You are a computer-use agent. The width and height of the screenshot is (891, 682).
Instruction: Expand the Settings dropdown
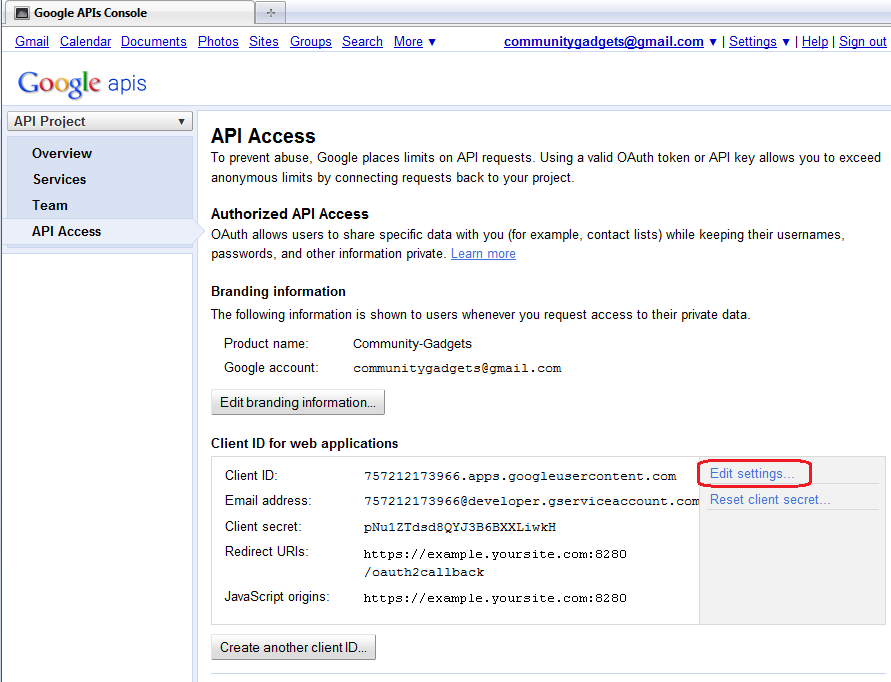[759, 41]
